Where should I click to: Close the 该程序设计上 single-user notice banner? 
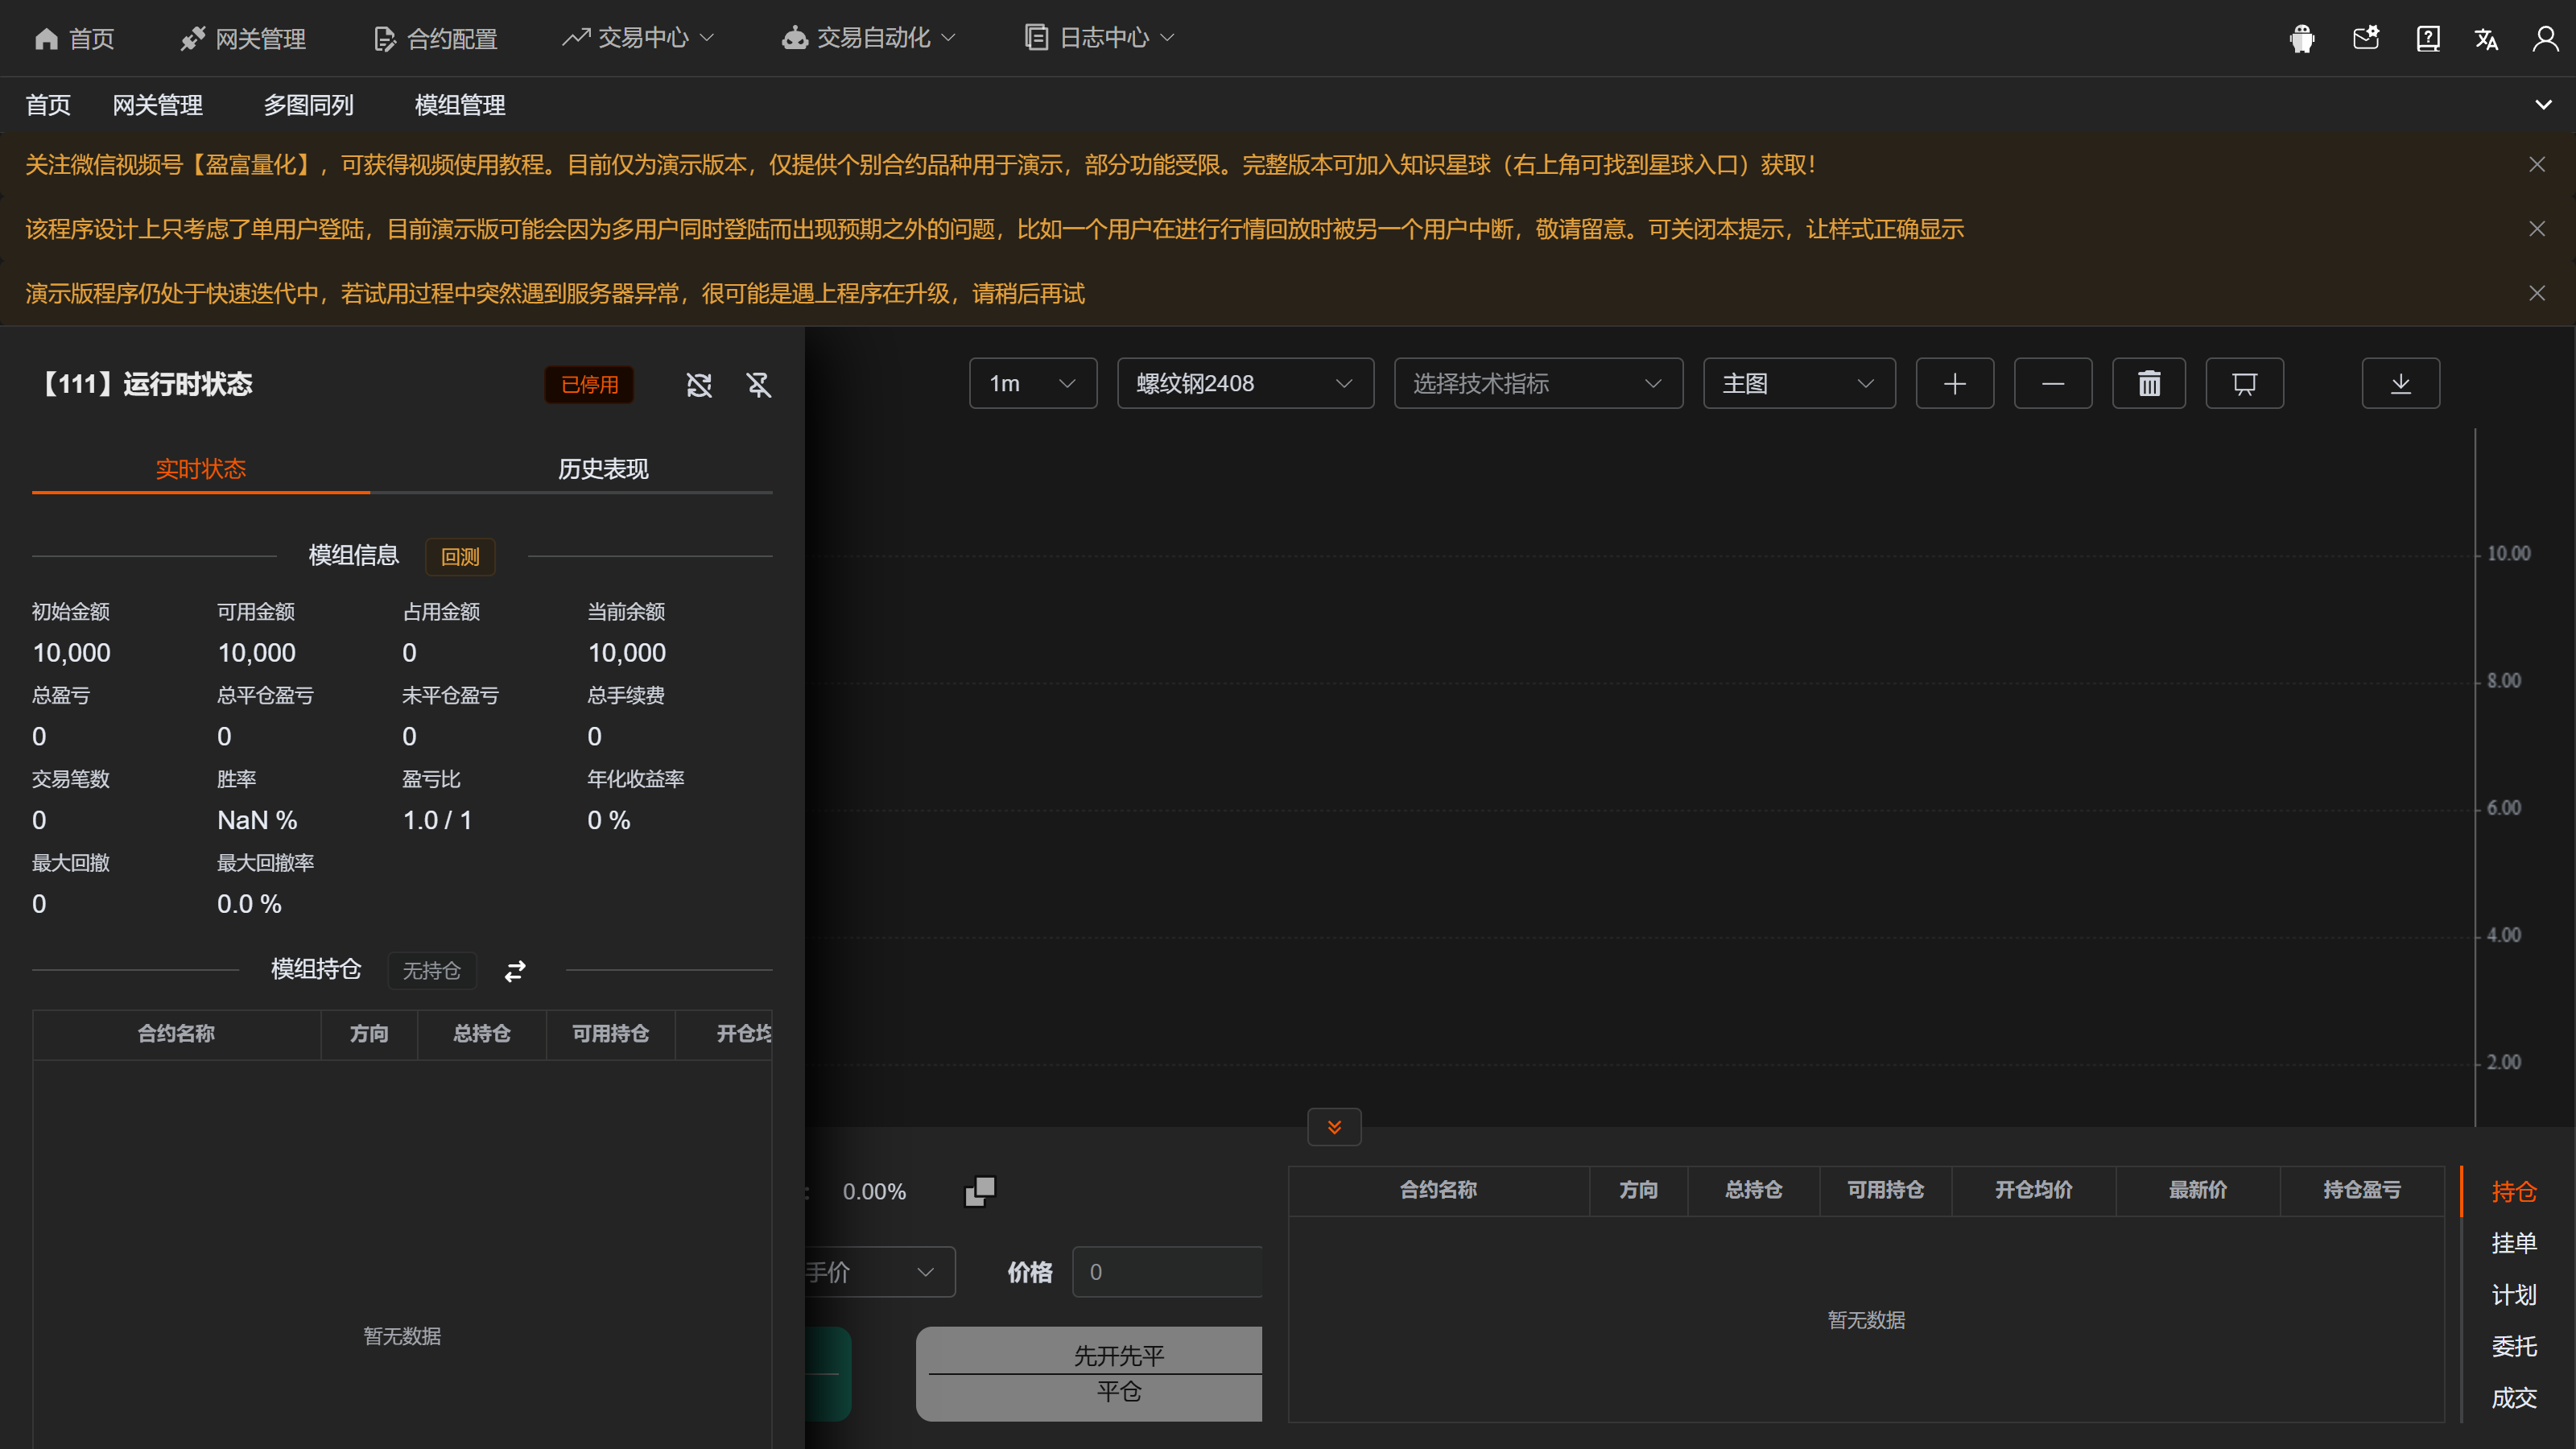point(2537,229)
